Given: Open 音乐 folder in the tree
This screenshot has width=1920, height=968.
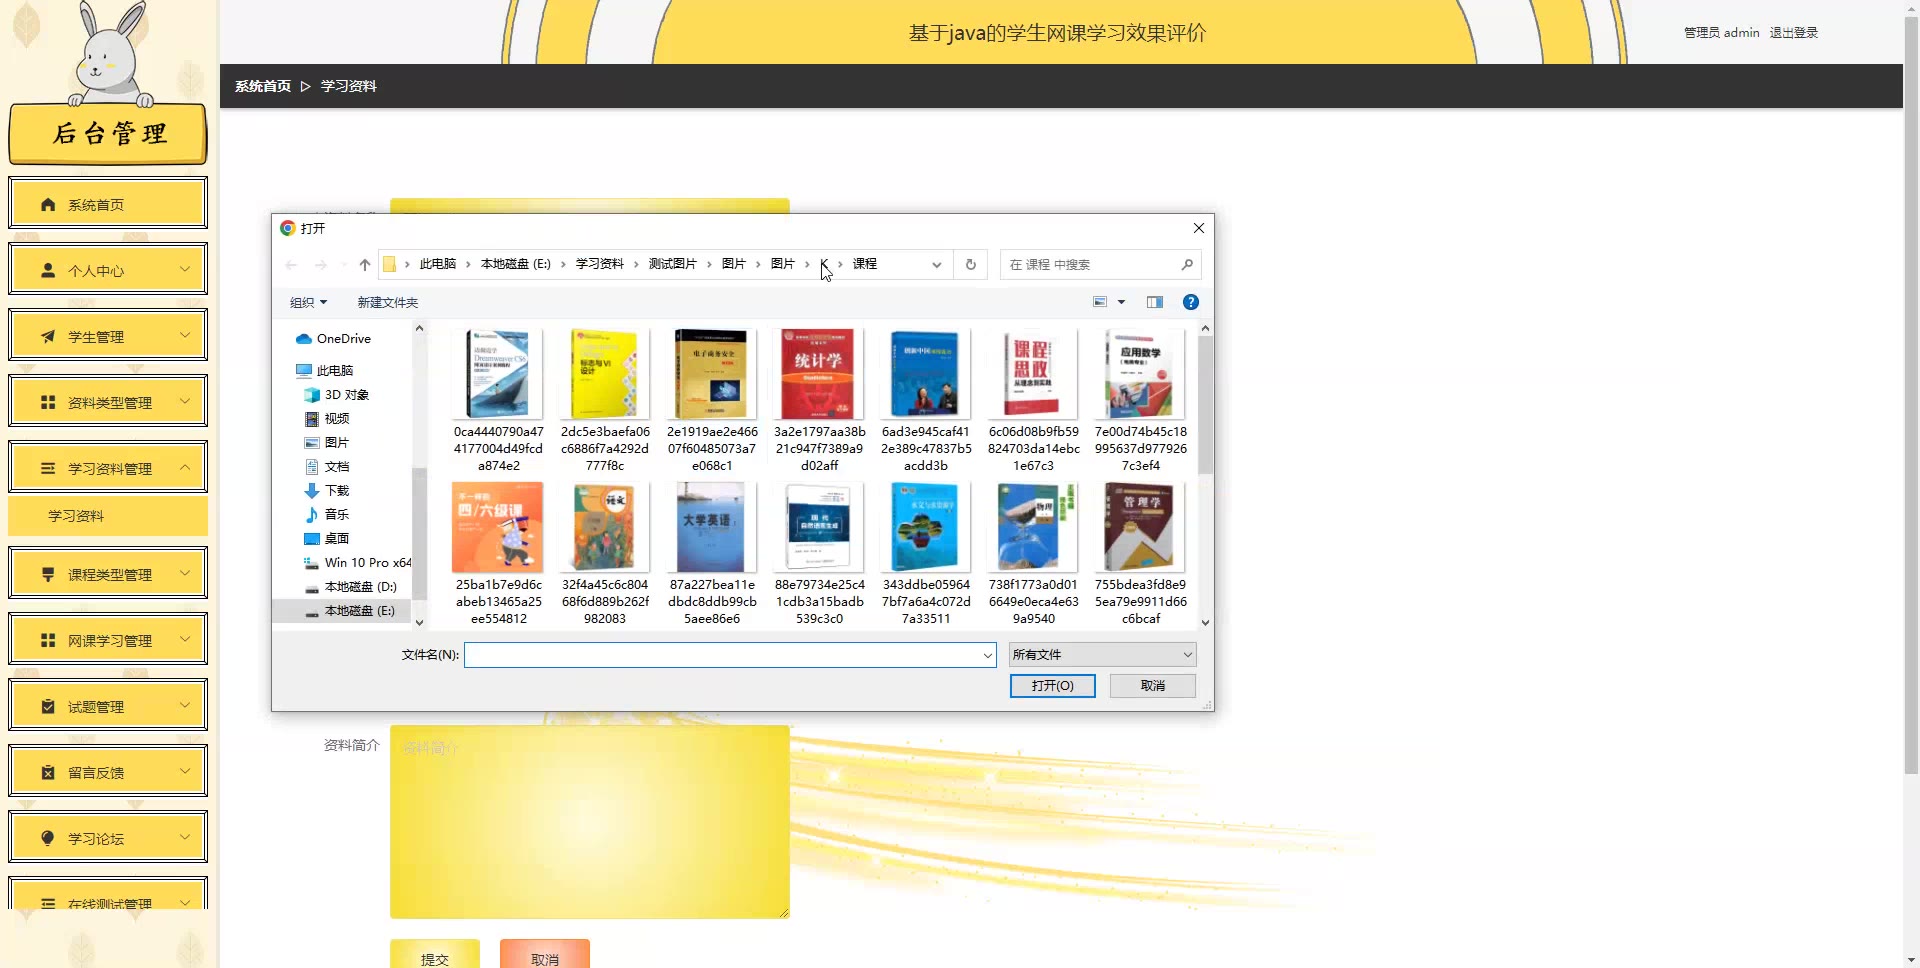Looking at the screenshot, I should [x=327, y=515].
